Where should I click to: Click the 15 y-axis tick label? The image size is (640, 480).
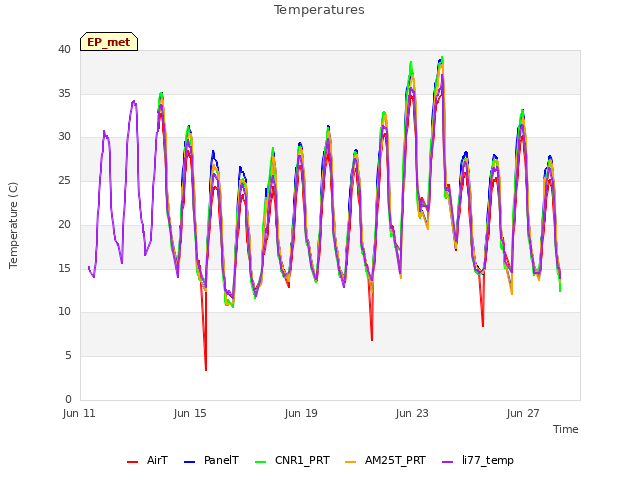click(x=64, y=268)
